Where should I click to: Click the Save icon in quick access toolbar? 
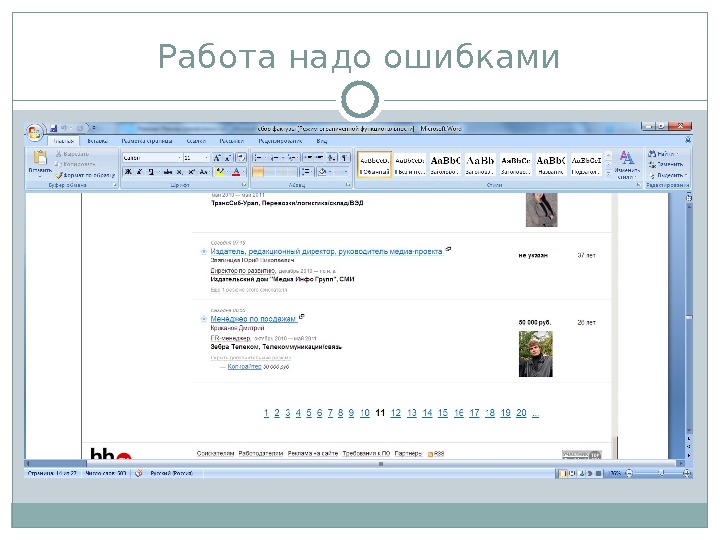click(x=54, y=128)
